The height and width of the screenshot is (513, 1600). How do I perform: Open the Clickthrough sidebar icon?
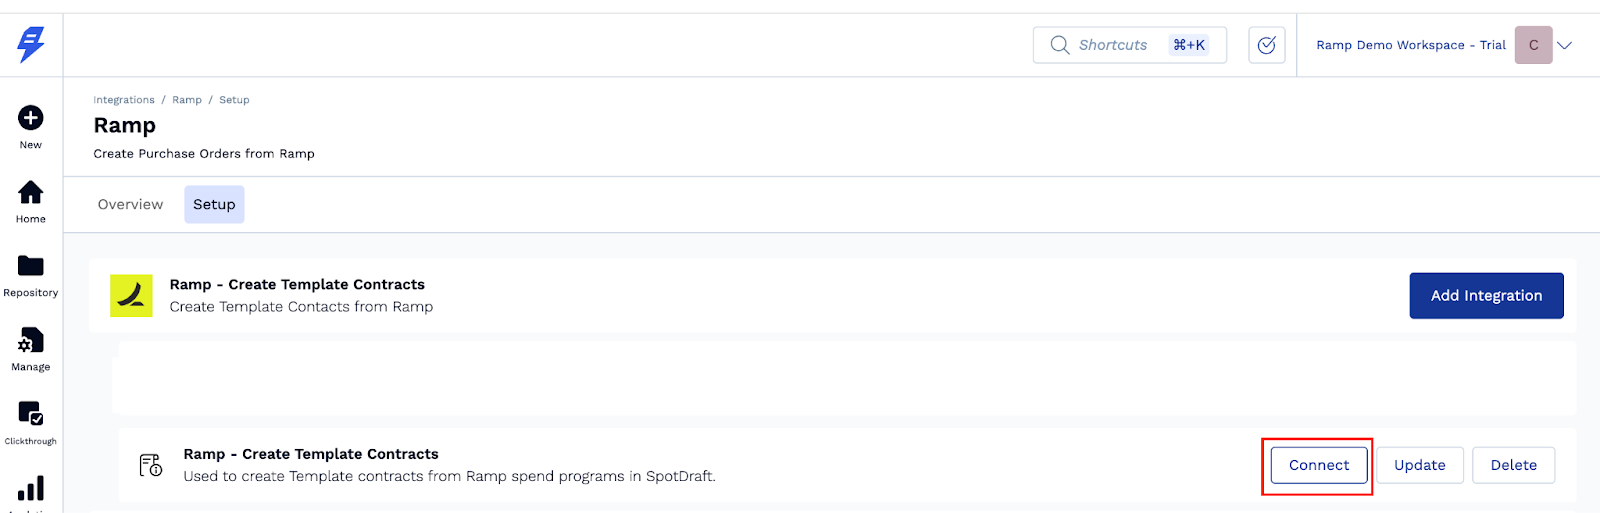point(31,413)
